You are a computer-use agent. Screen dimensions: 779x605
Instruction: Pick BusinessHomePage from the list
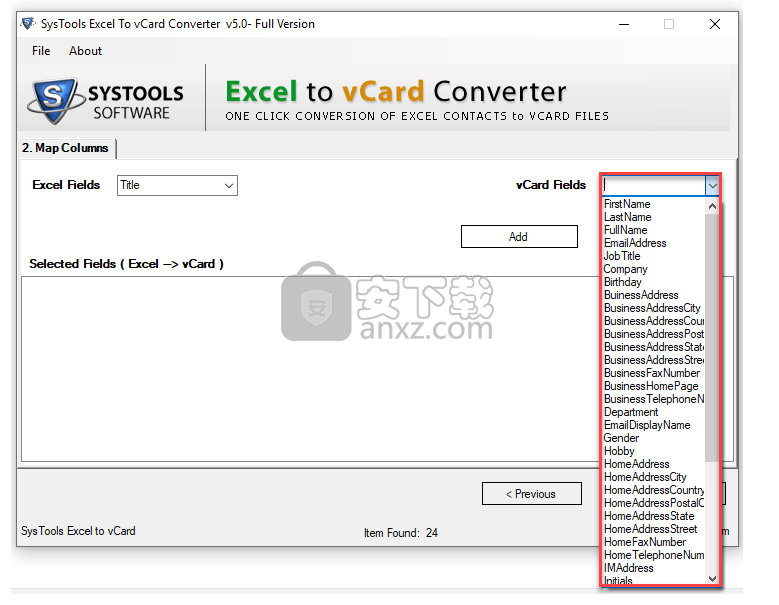click(x=651, y=386)
